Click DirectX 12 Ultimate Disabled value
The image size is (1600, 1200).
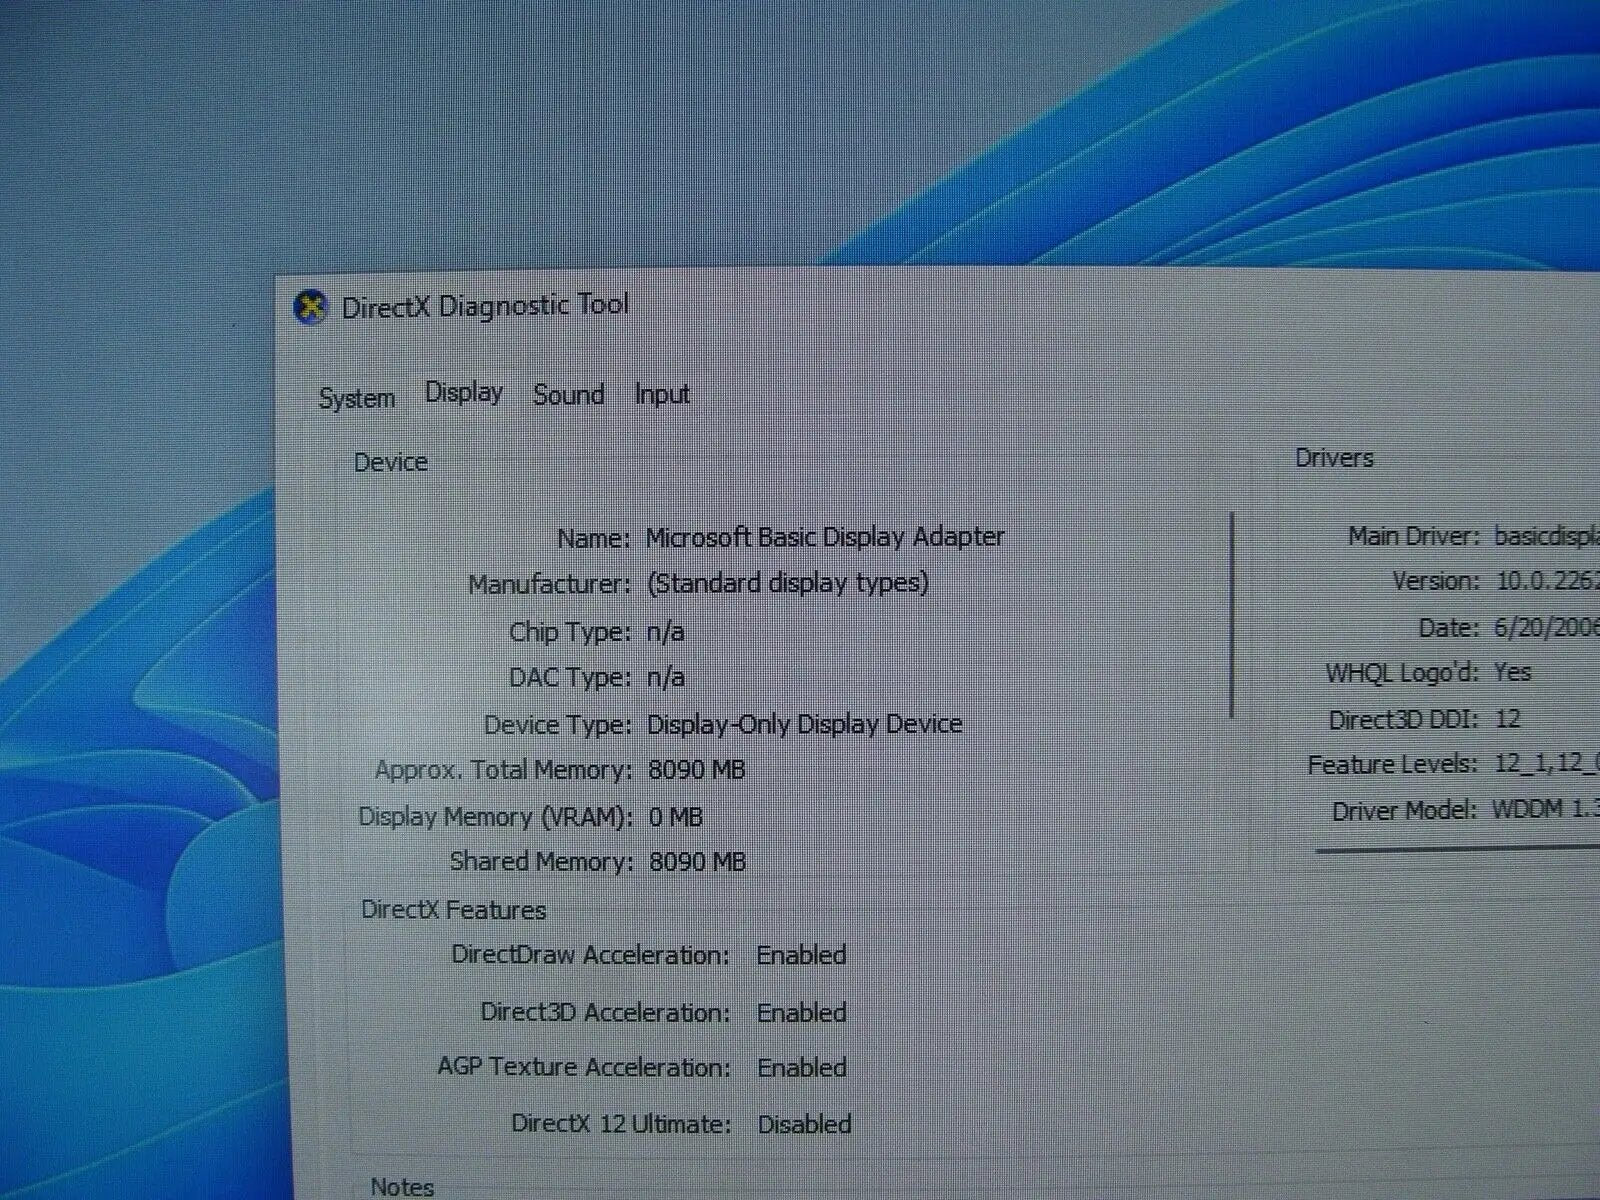click(x=805, y=1124)
